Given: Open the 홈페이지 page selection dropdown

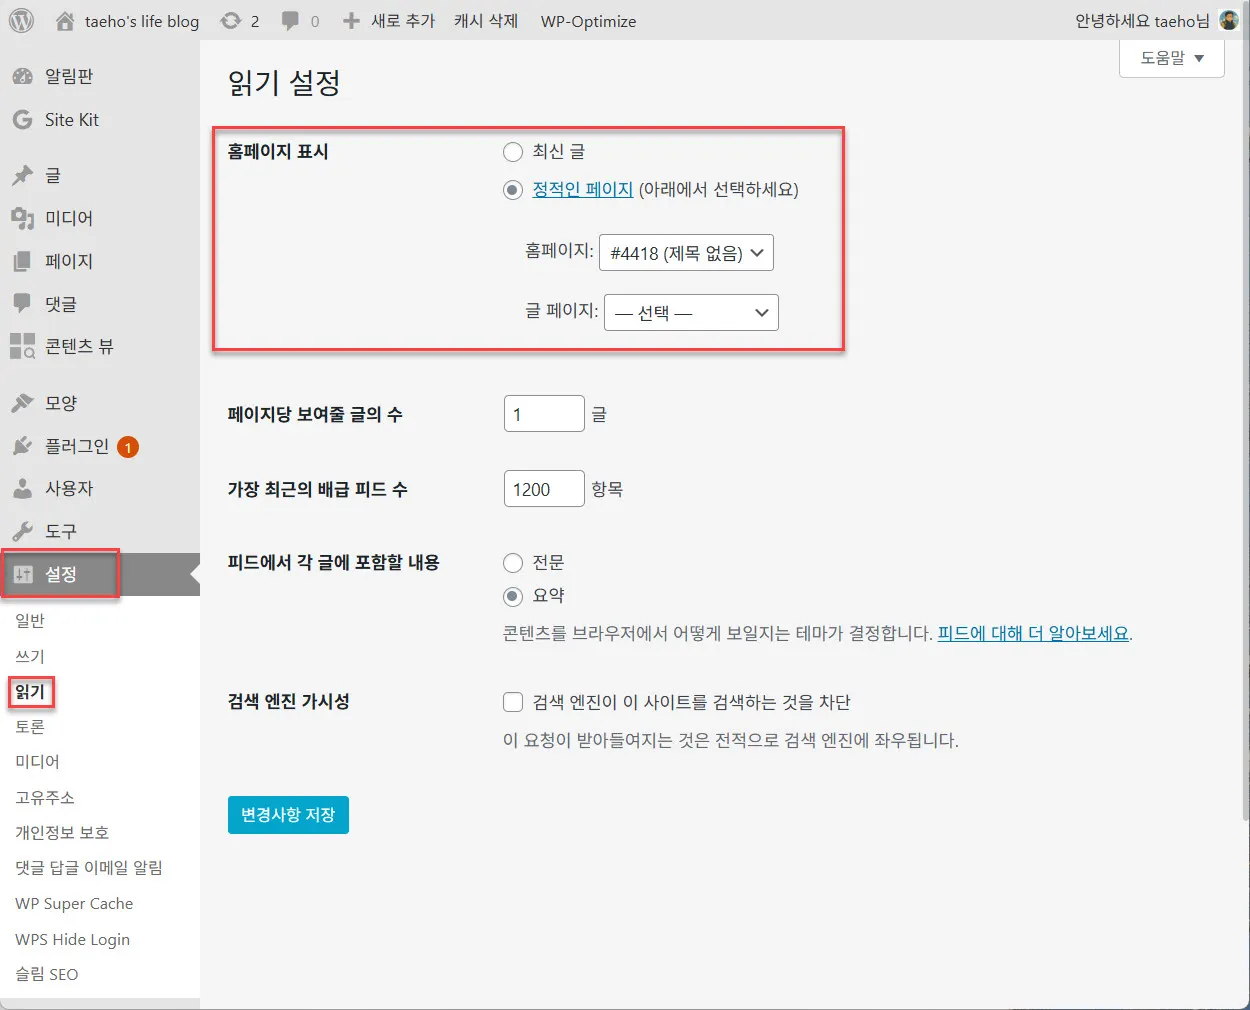Looking at the screenshot, I should tap(685, 253).
